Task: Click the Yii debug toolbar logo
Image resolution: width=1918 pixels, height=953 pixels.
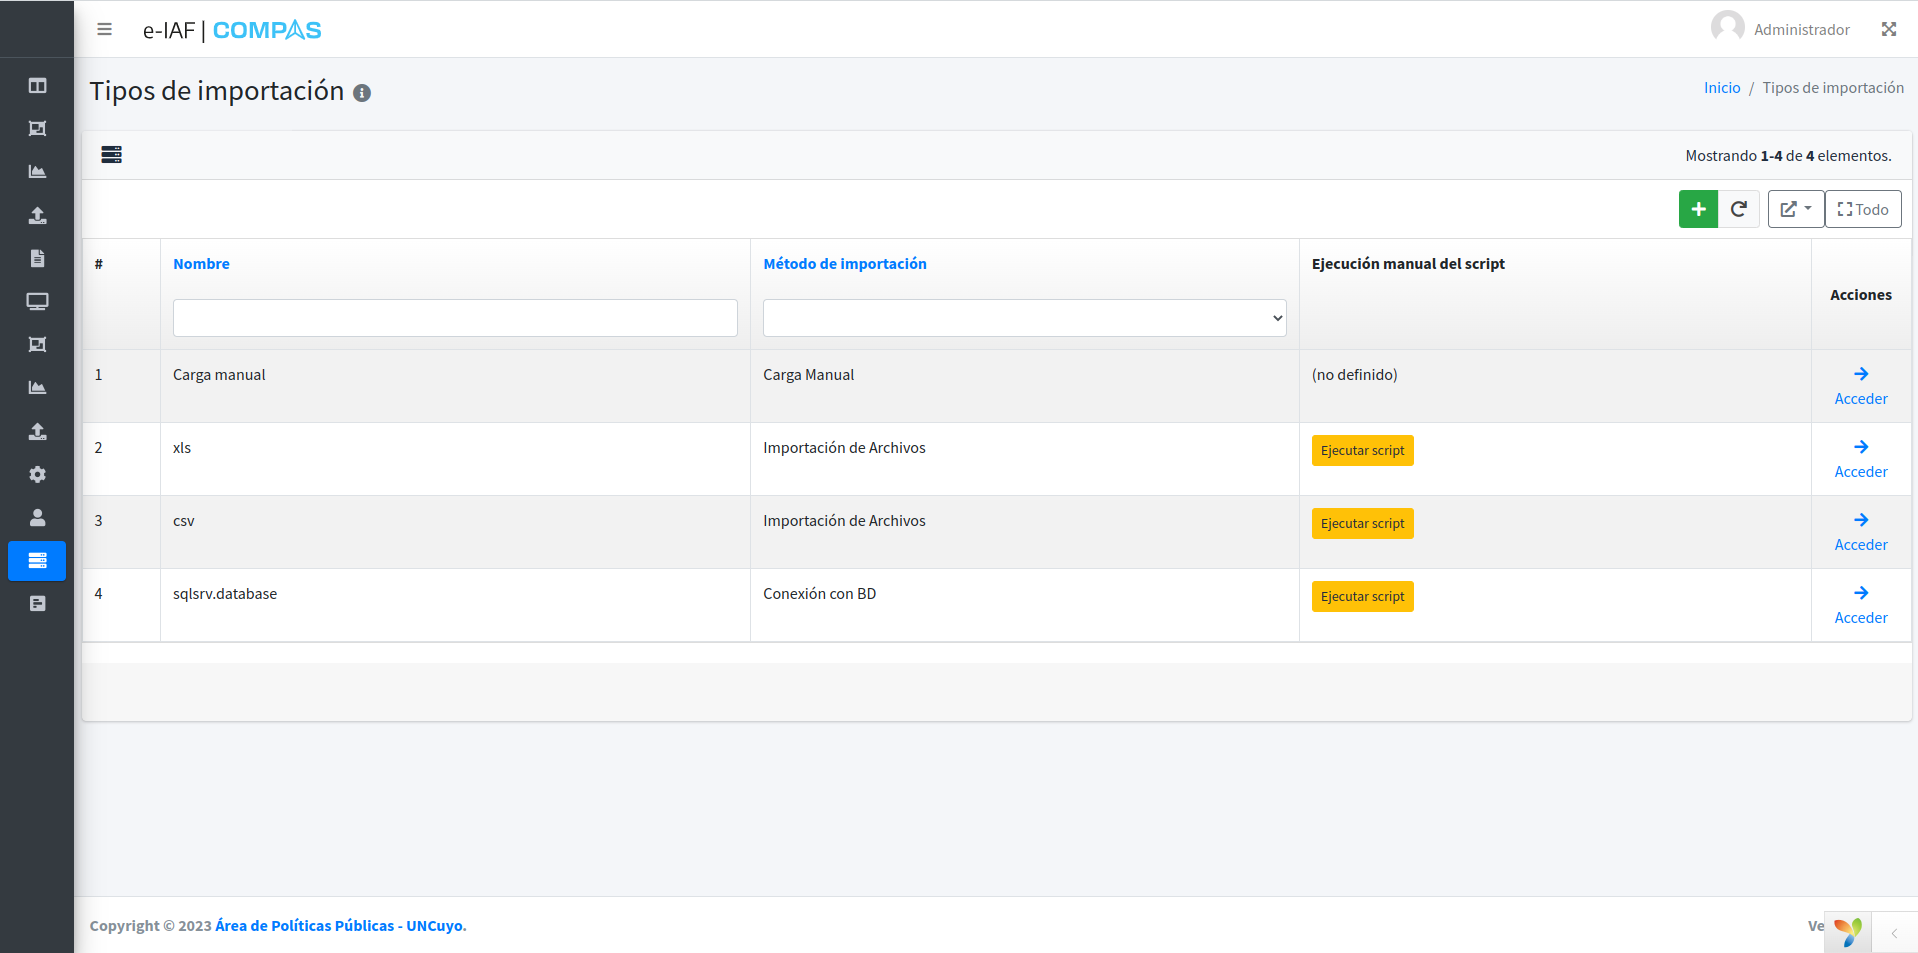Action: click(x=1847, y=931)
